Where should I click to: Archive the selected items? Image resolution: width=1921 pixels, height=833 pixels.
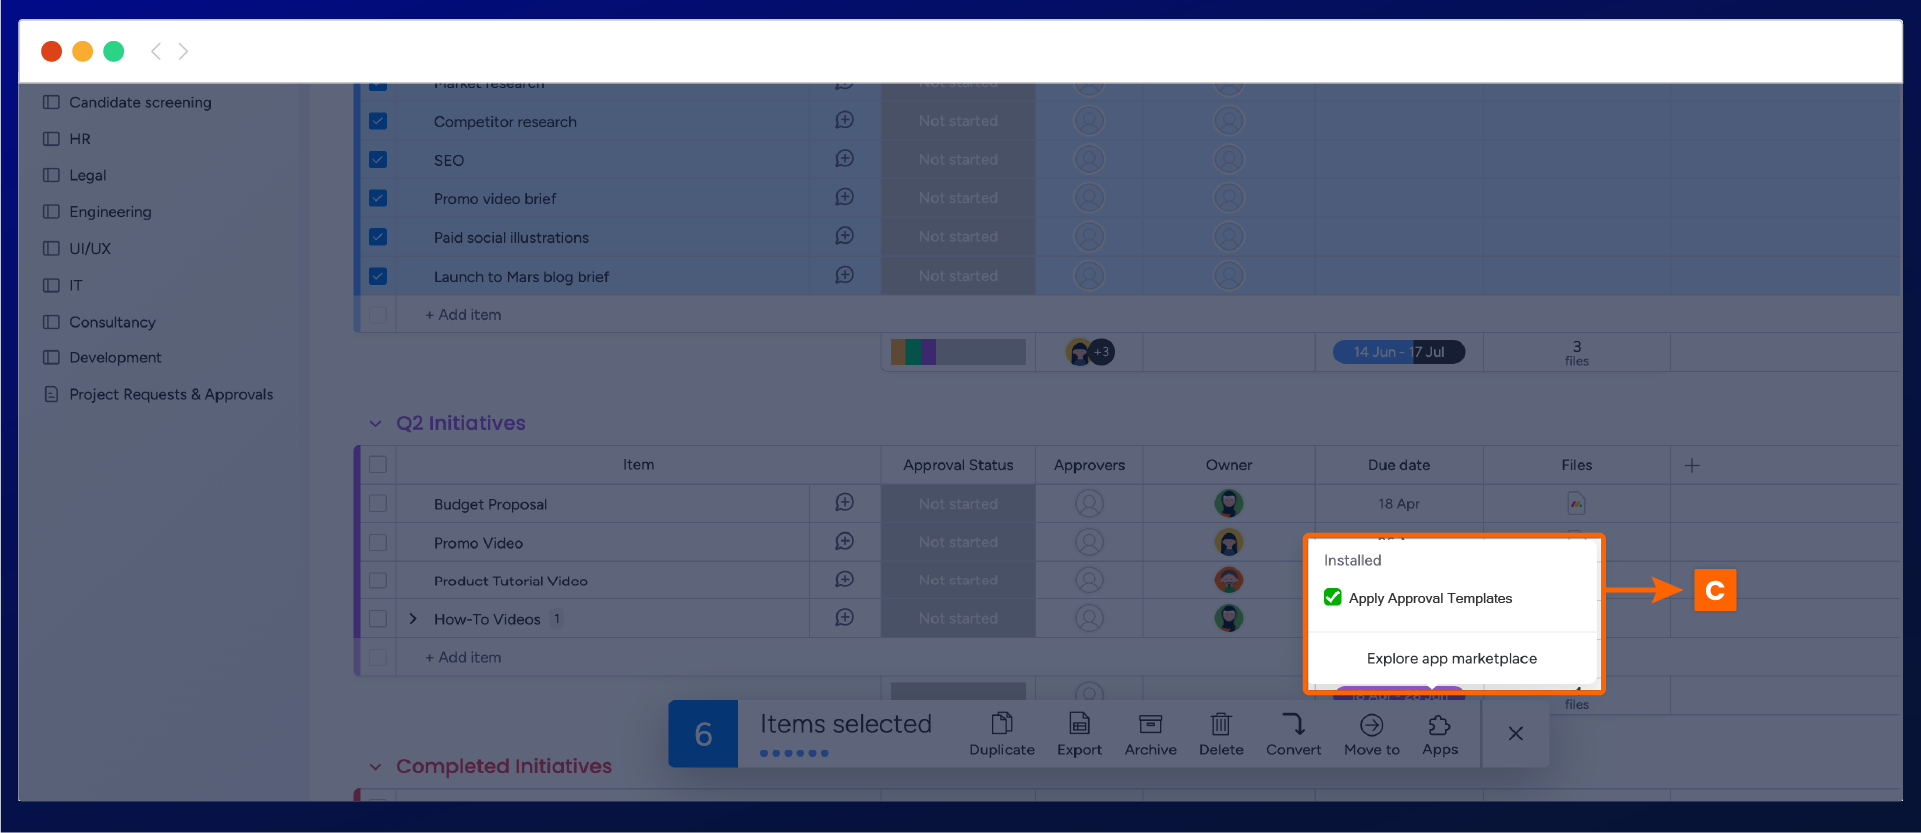[x=1150, y=724]
